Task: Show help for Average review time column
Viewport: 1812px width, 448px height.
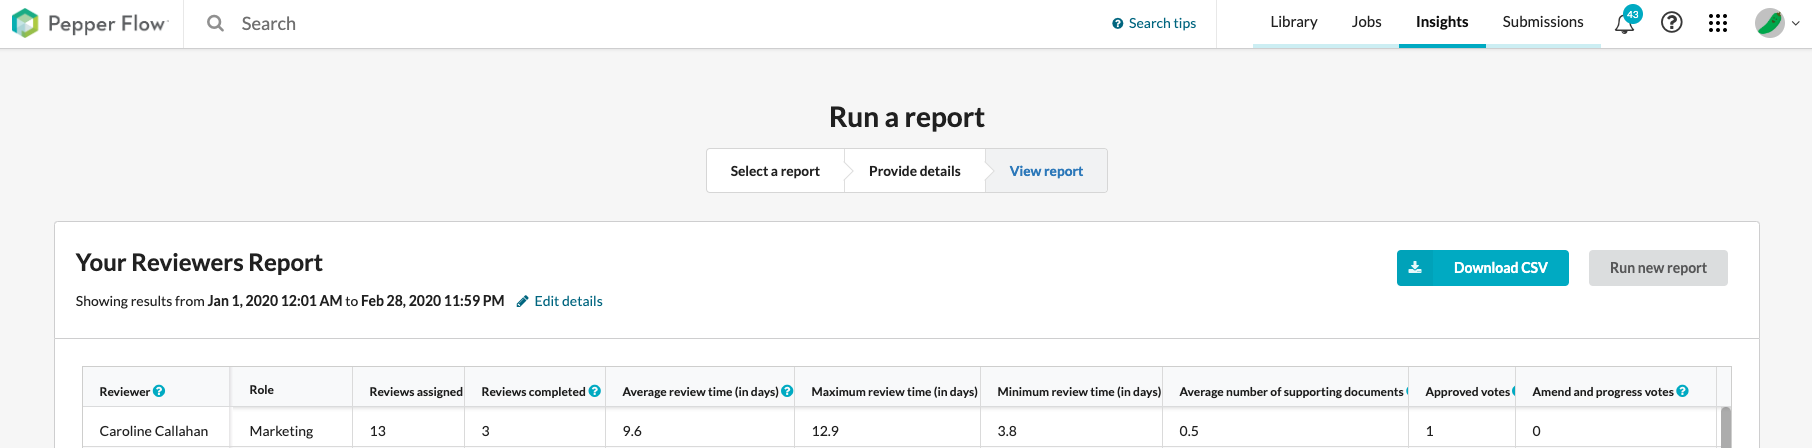Action: coord(788,391)
